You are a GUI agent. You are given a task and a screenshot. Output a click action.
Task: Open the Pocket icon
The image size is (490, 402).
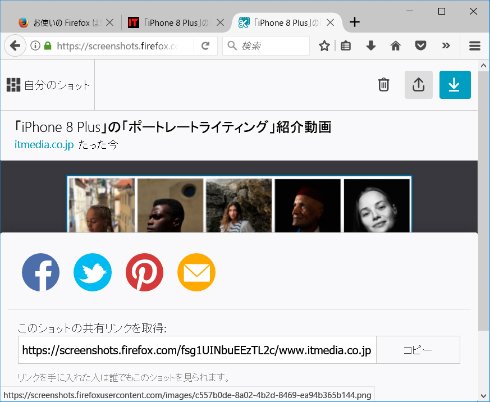click(x=420, y=46)
